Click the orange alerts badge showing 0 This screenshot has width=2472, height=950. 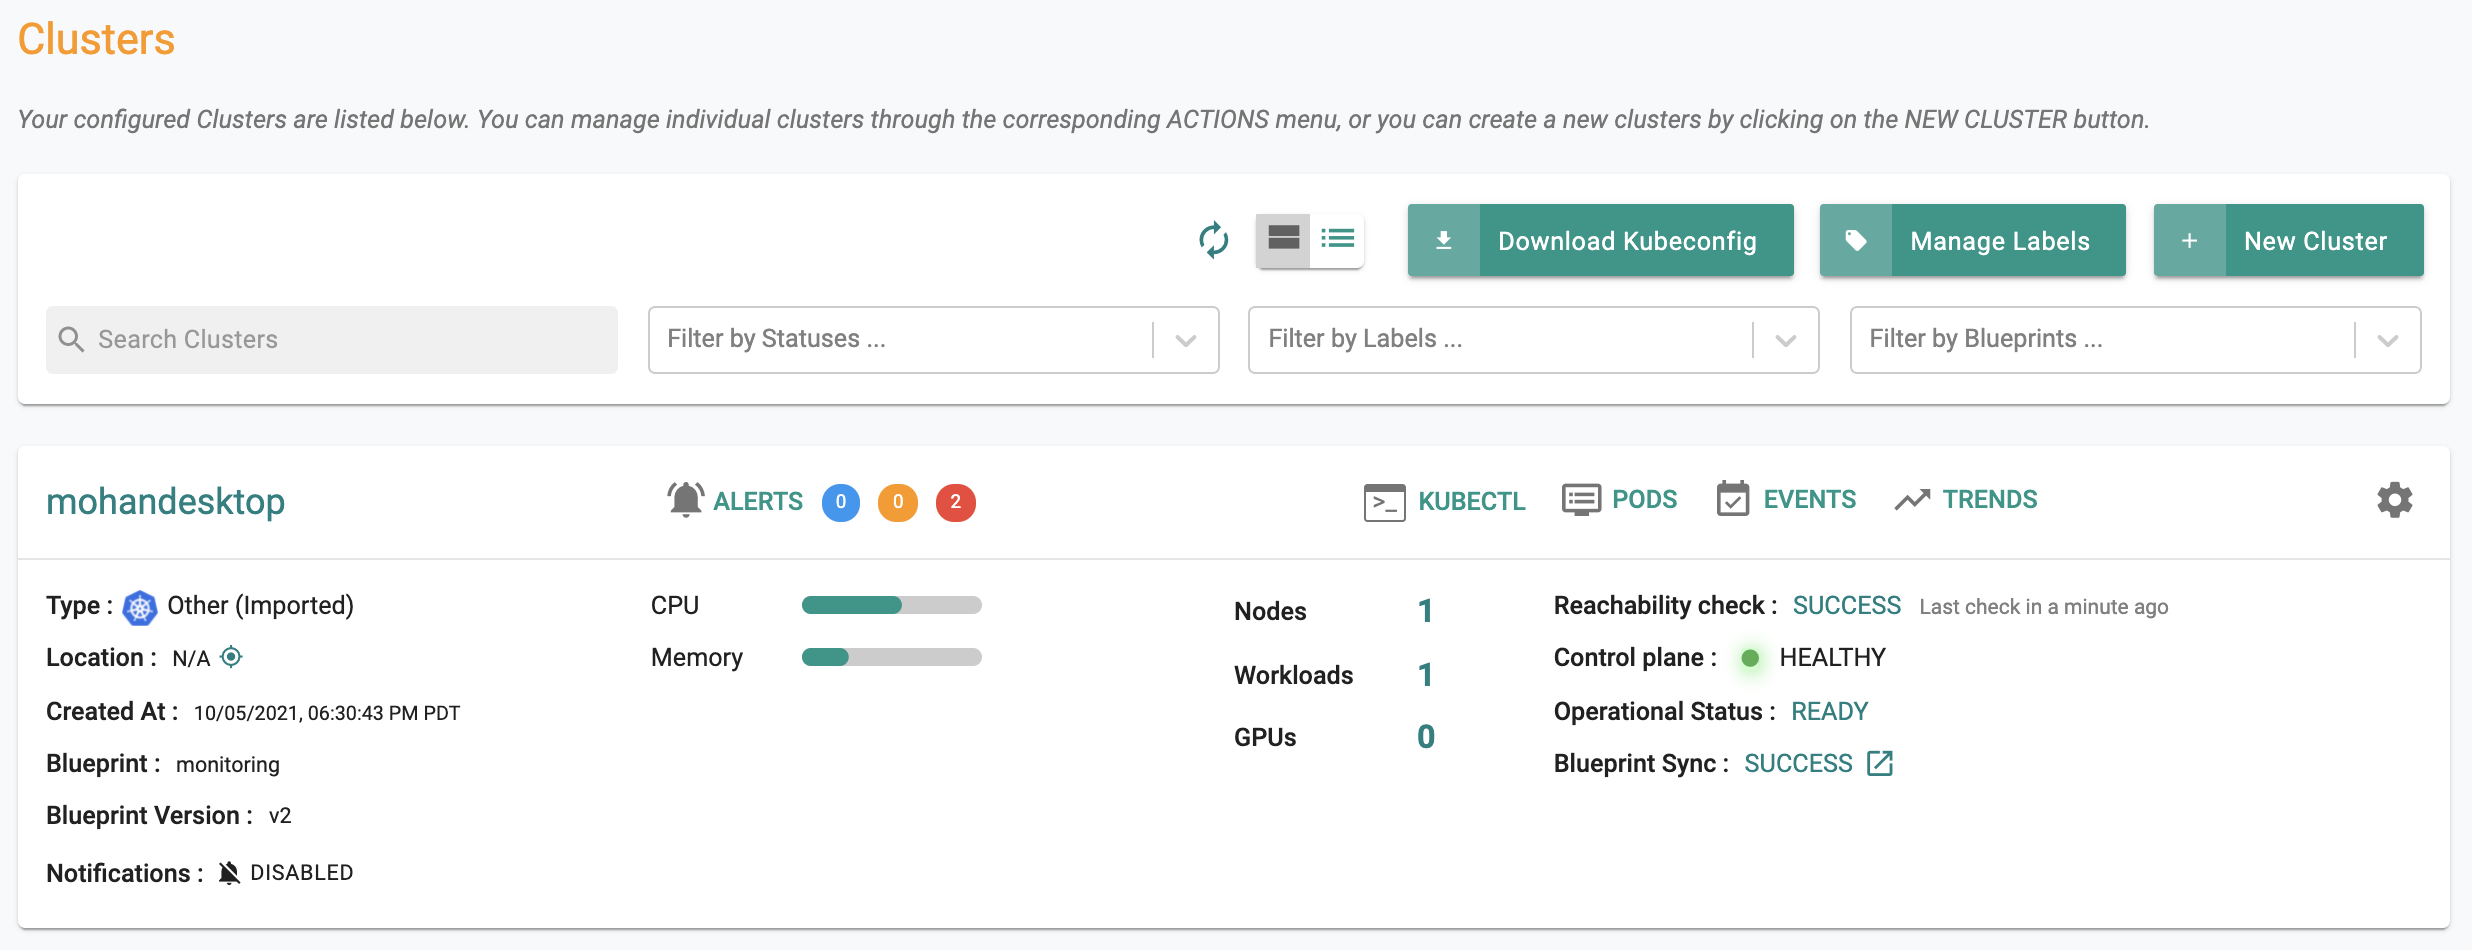(x=898, y=502)
